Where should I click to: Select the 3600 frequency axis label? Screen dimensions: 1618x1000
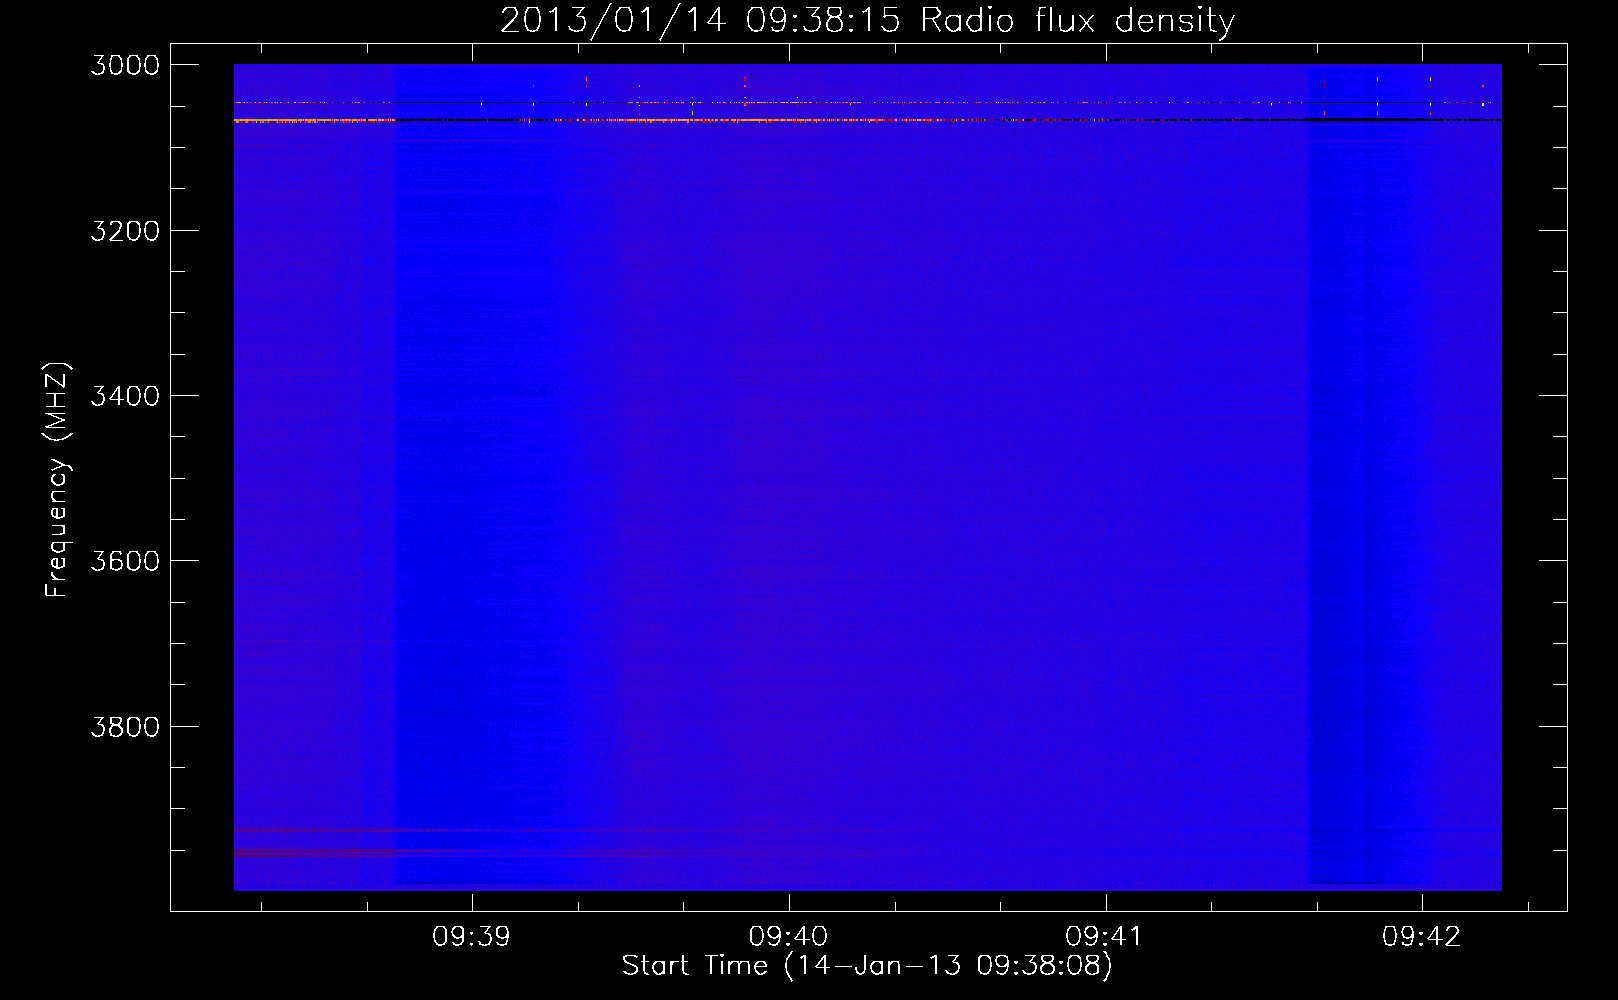click(x=125, y=561)
